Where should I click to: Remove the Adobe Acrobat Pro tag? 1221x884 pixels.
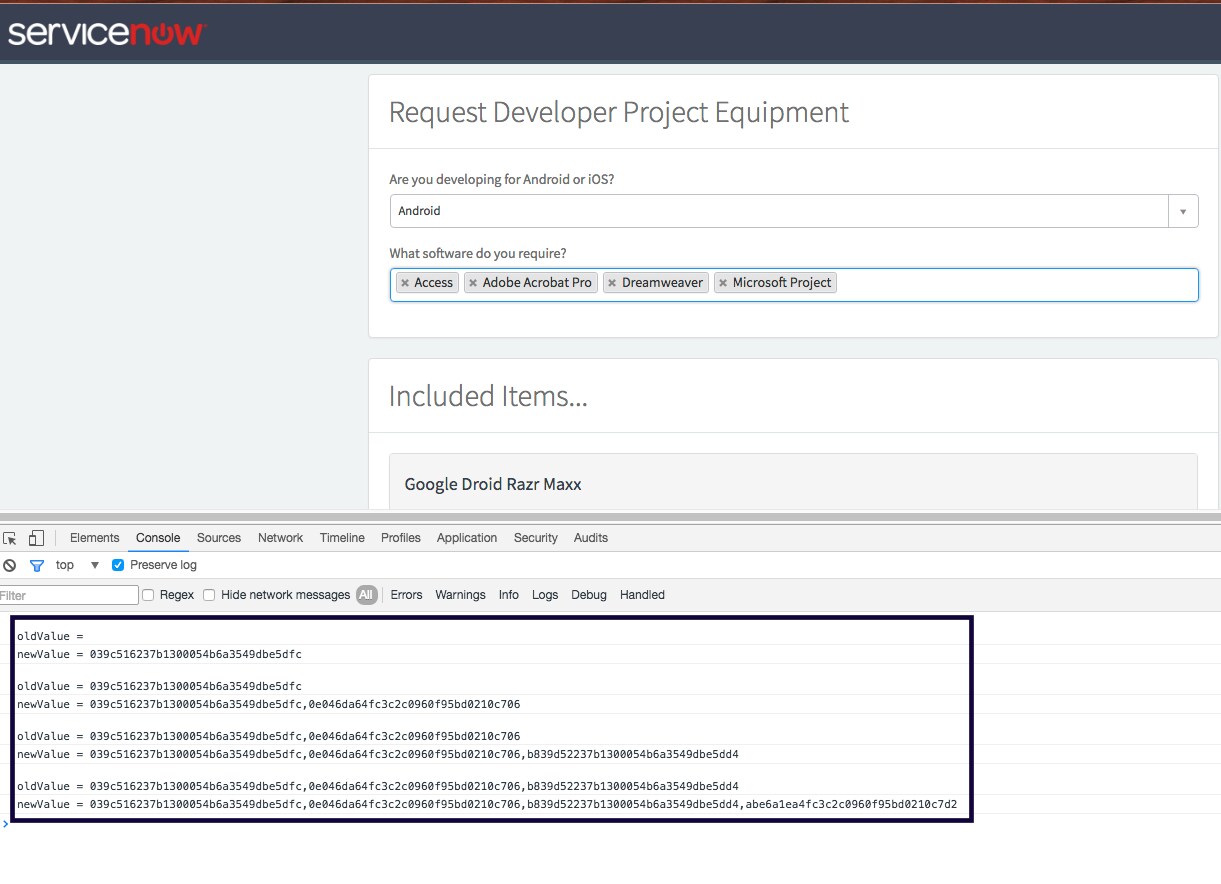473,283
